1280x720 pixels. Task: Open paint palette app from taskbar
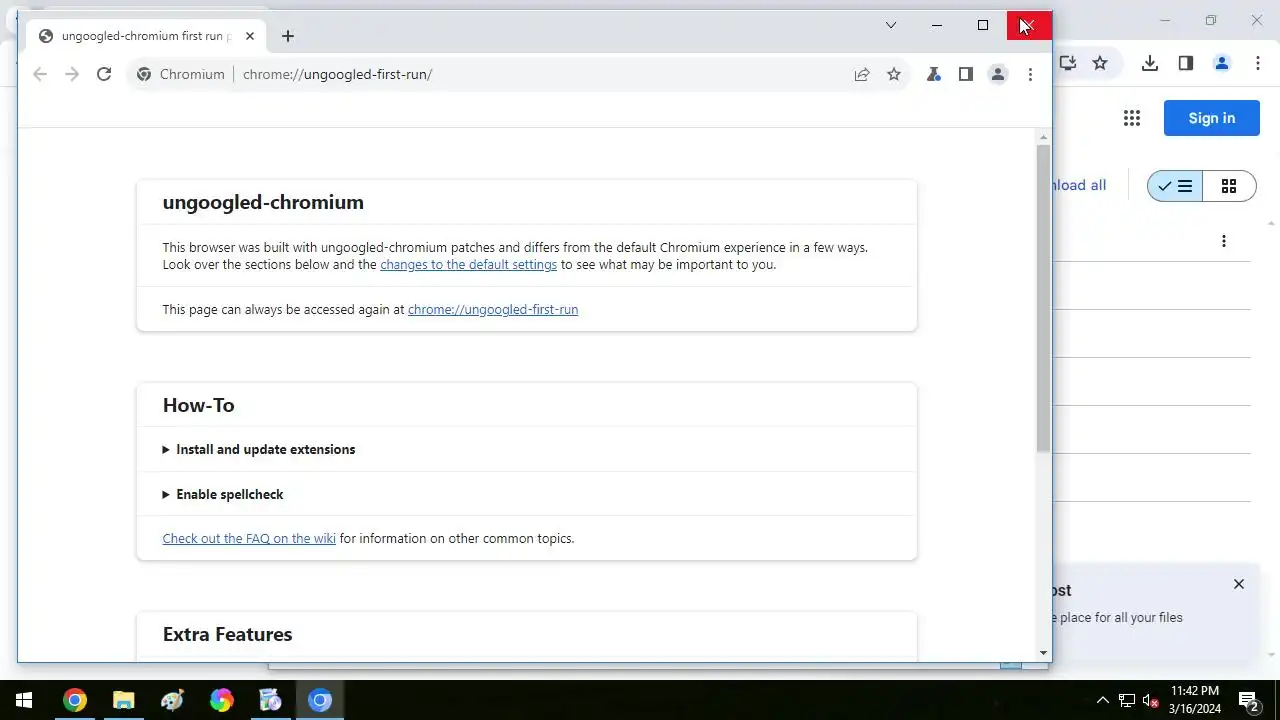coord(173,700)
